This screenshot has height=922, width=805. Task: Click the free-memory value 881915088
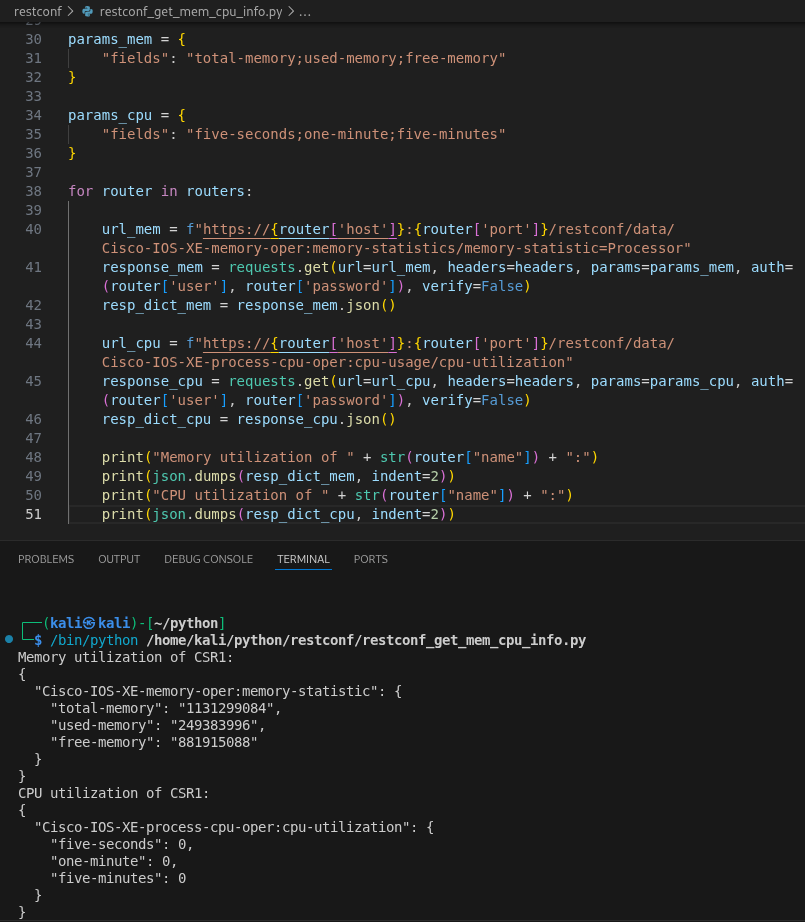(x=214, y=743)
